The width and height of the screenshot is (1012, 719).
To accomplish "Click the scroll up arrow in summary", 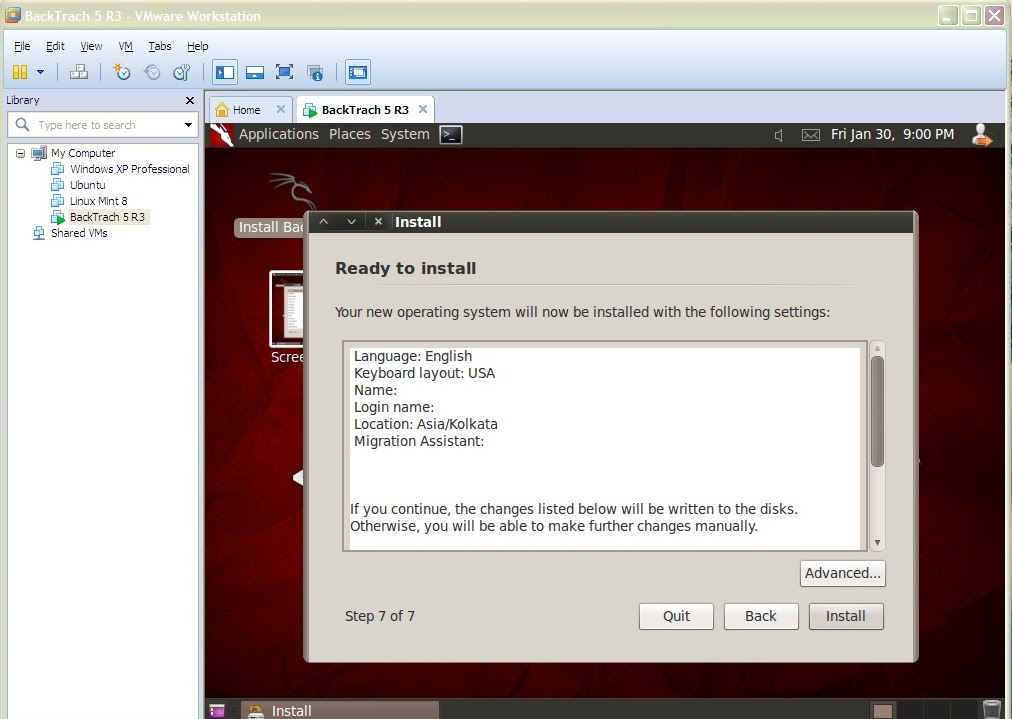I will [x=876, y=349].
